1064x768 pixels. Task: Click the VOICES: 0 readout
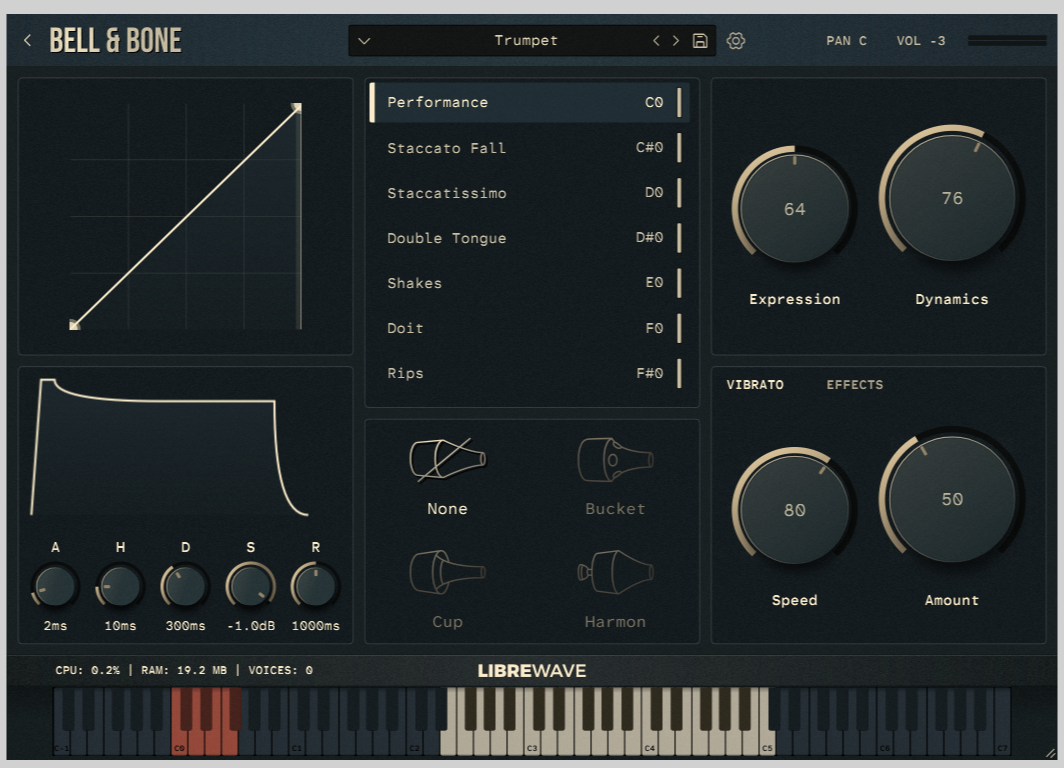280,670
